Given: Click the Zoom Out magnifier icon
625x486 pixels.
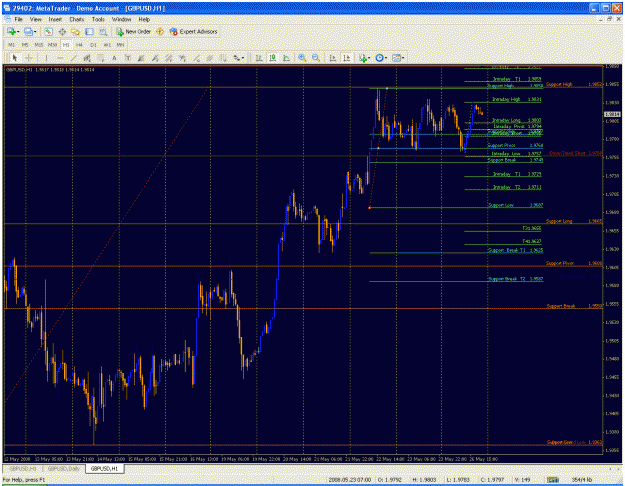Looking at the screenshot, I should coord(316,58).
